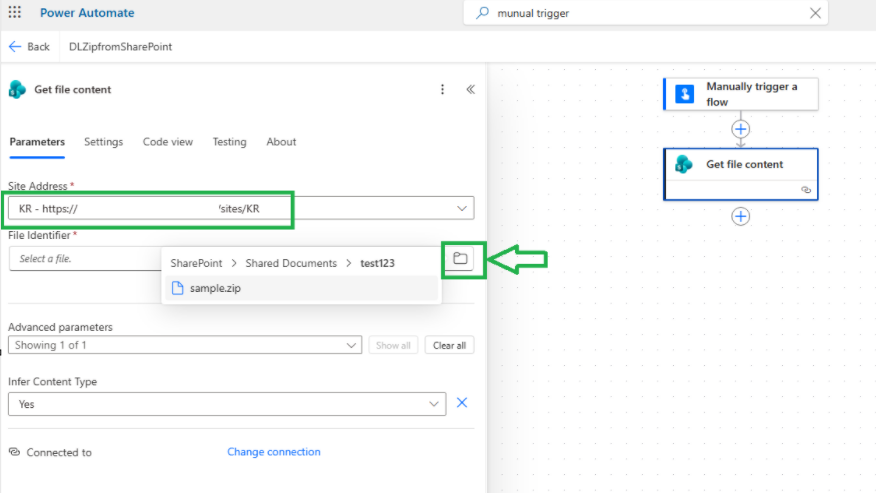The image size is (876, 493).
Task: Open the Infer Content Type dropdown
Action: (227, 404)
